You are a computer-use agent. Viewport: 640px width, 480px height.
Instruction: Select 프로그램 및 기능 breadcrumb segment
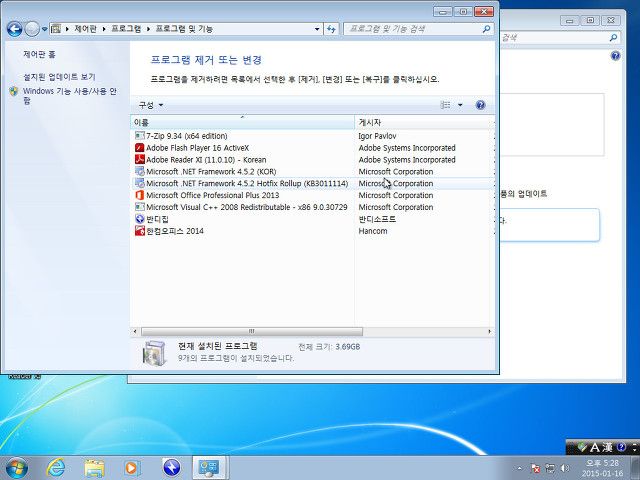click(x=184, y=29)
